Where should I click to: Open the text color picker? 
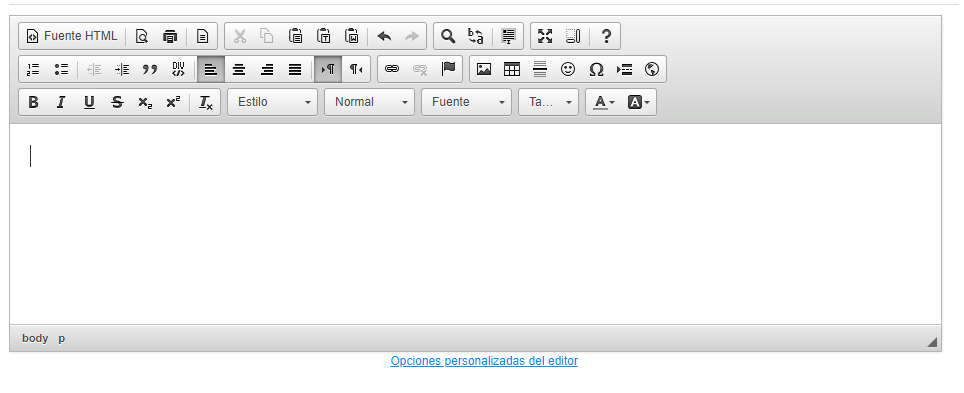point(604,102)
